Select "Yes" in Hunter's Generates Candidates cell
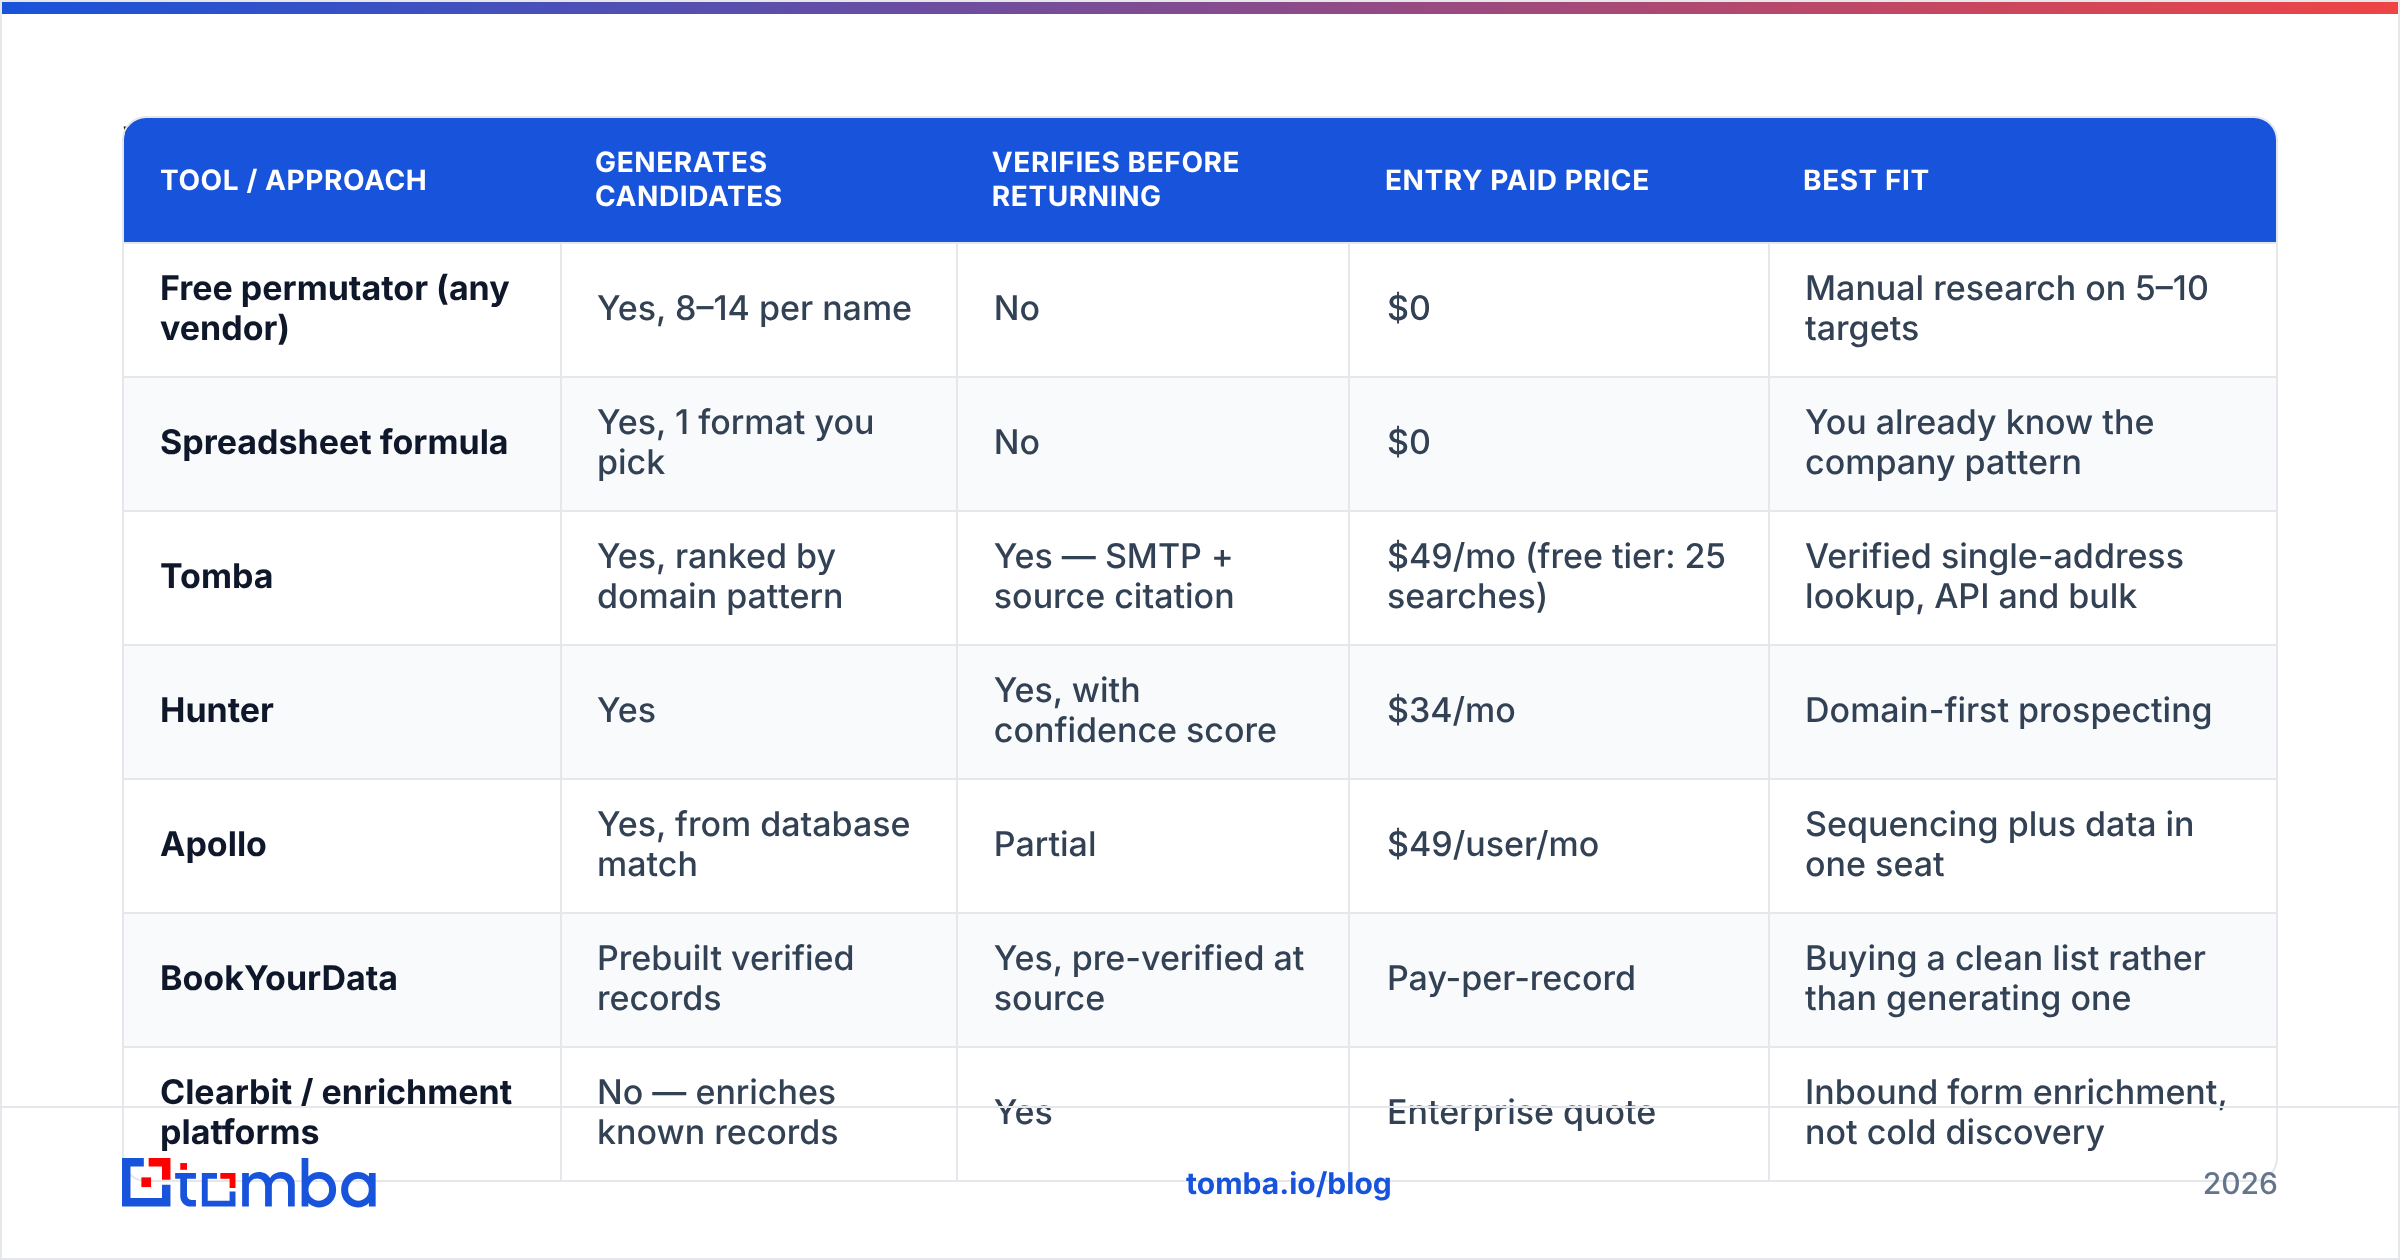This screenshot has width=2400, height=1260. pos(626,710)
